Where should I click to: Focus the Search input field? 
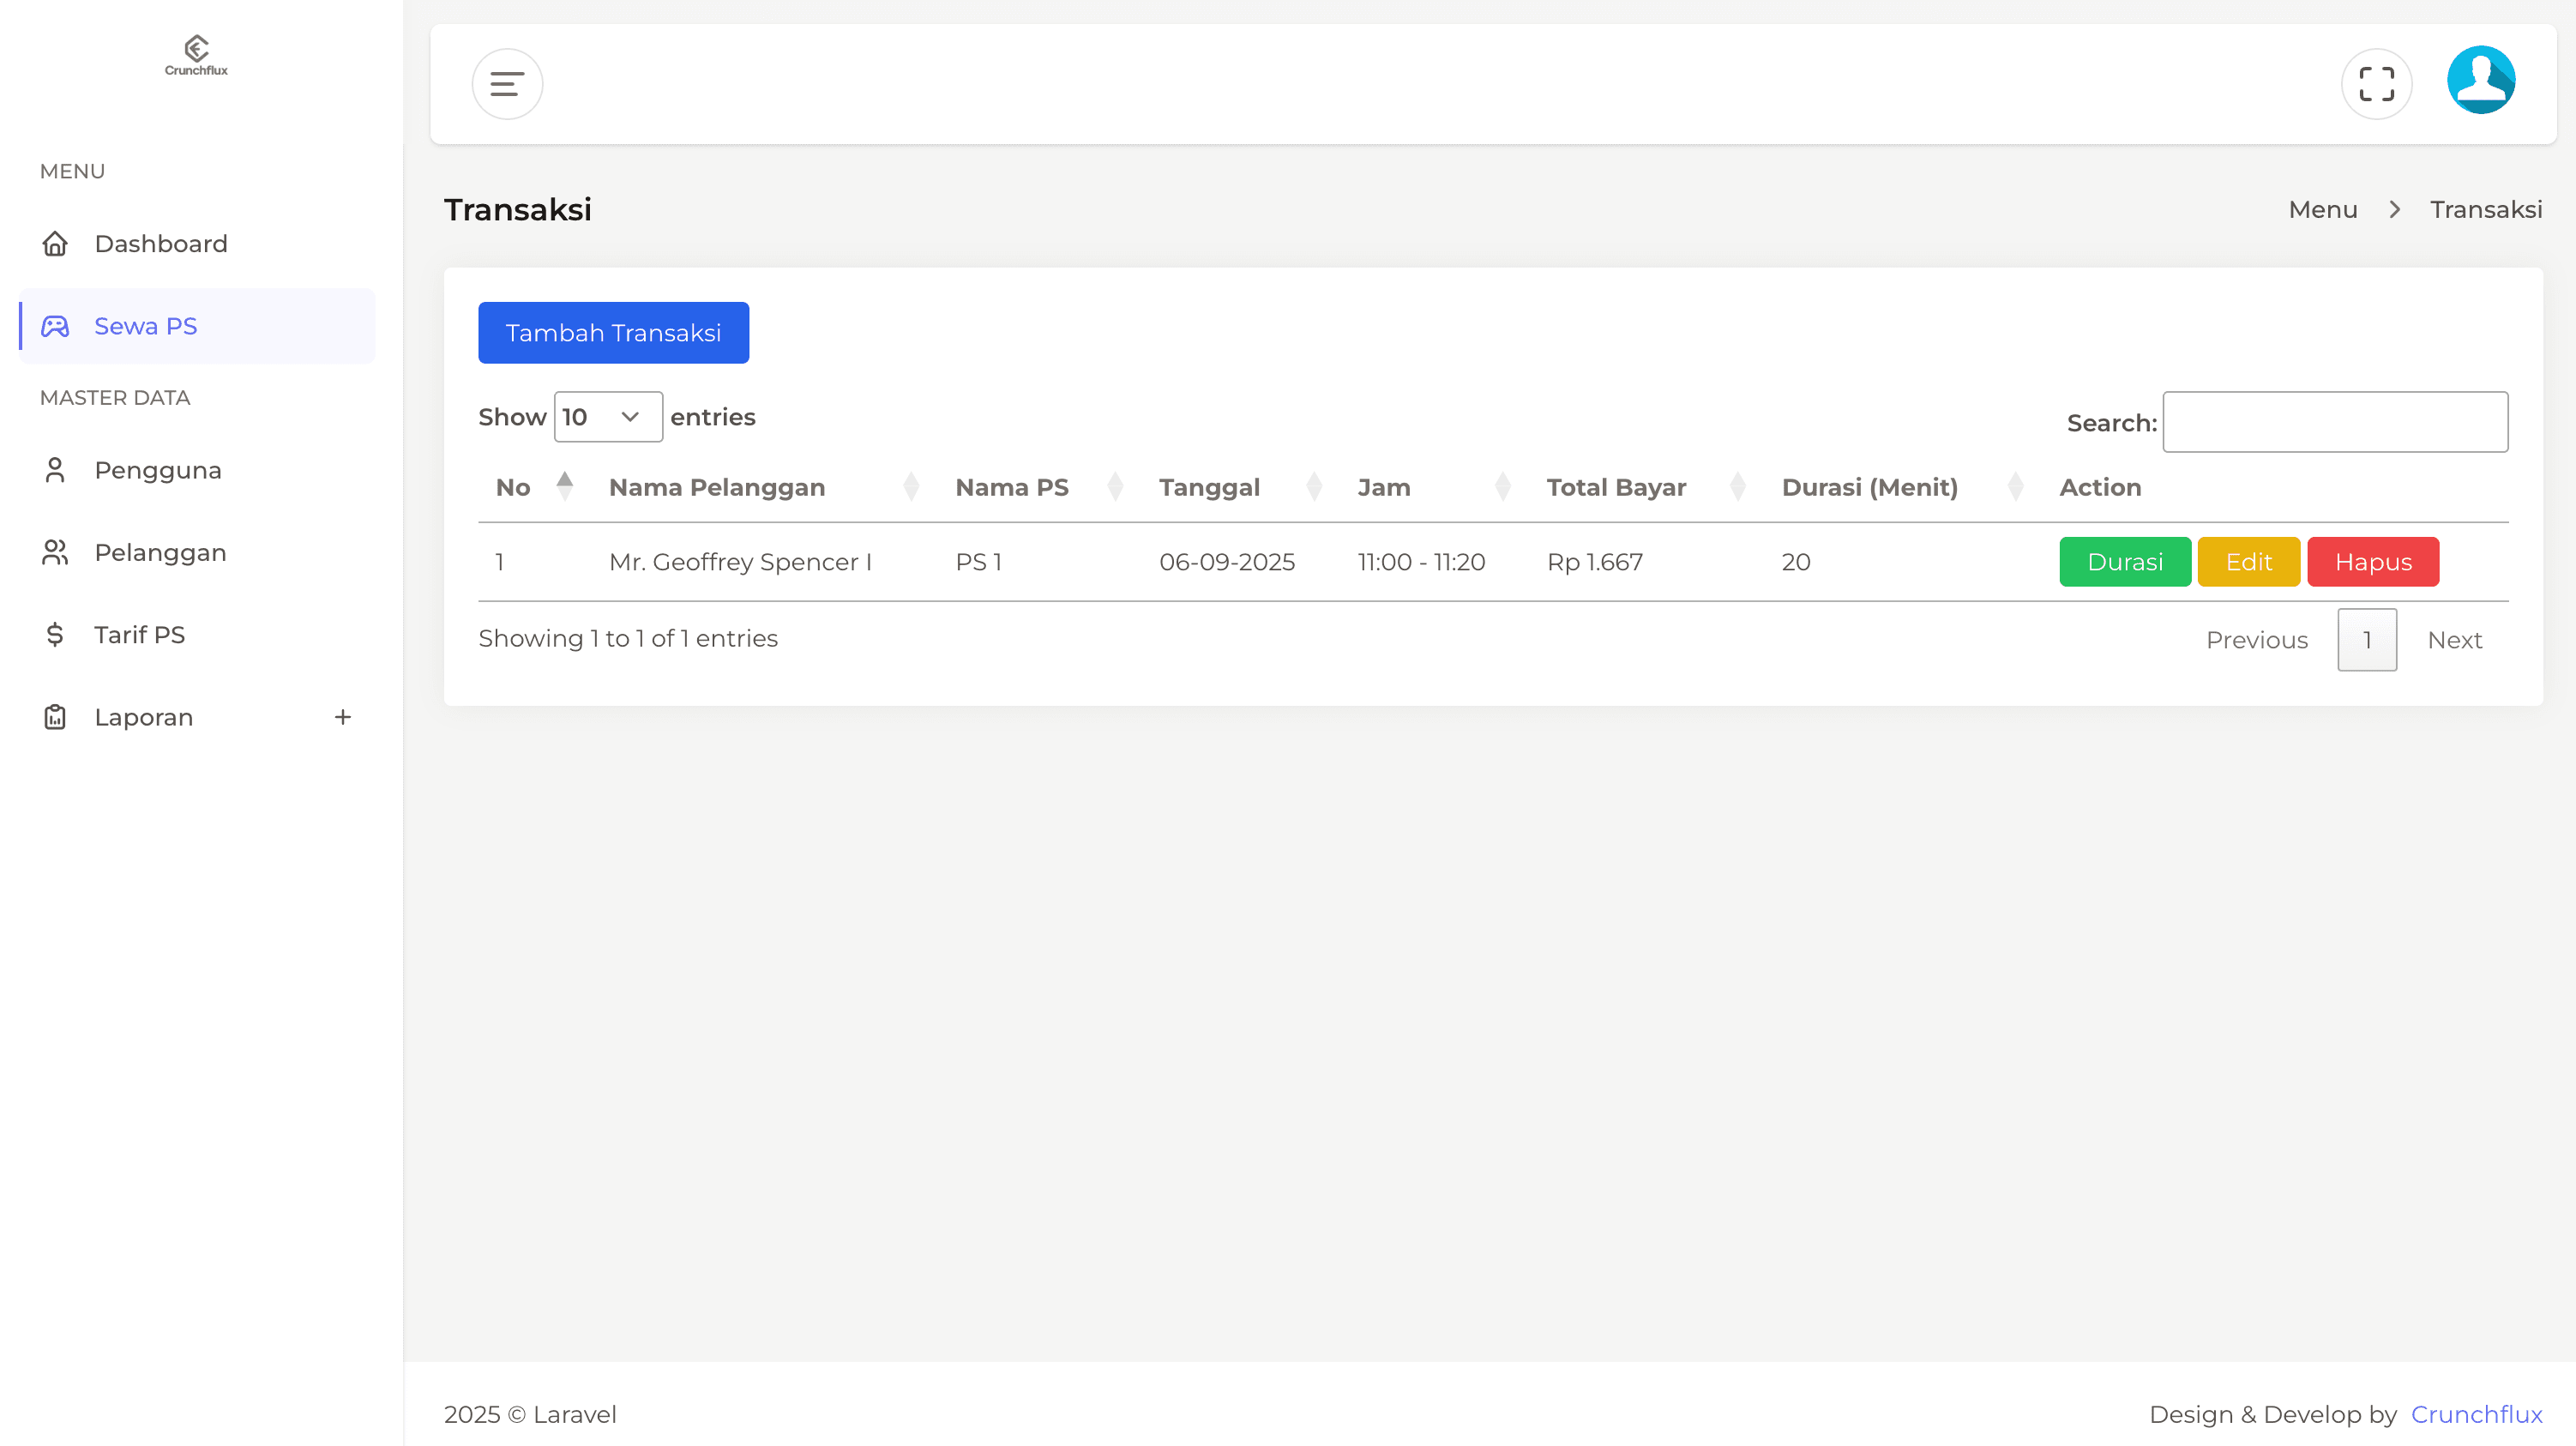(2334, 422)
